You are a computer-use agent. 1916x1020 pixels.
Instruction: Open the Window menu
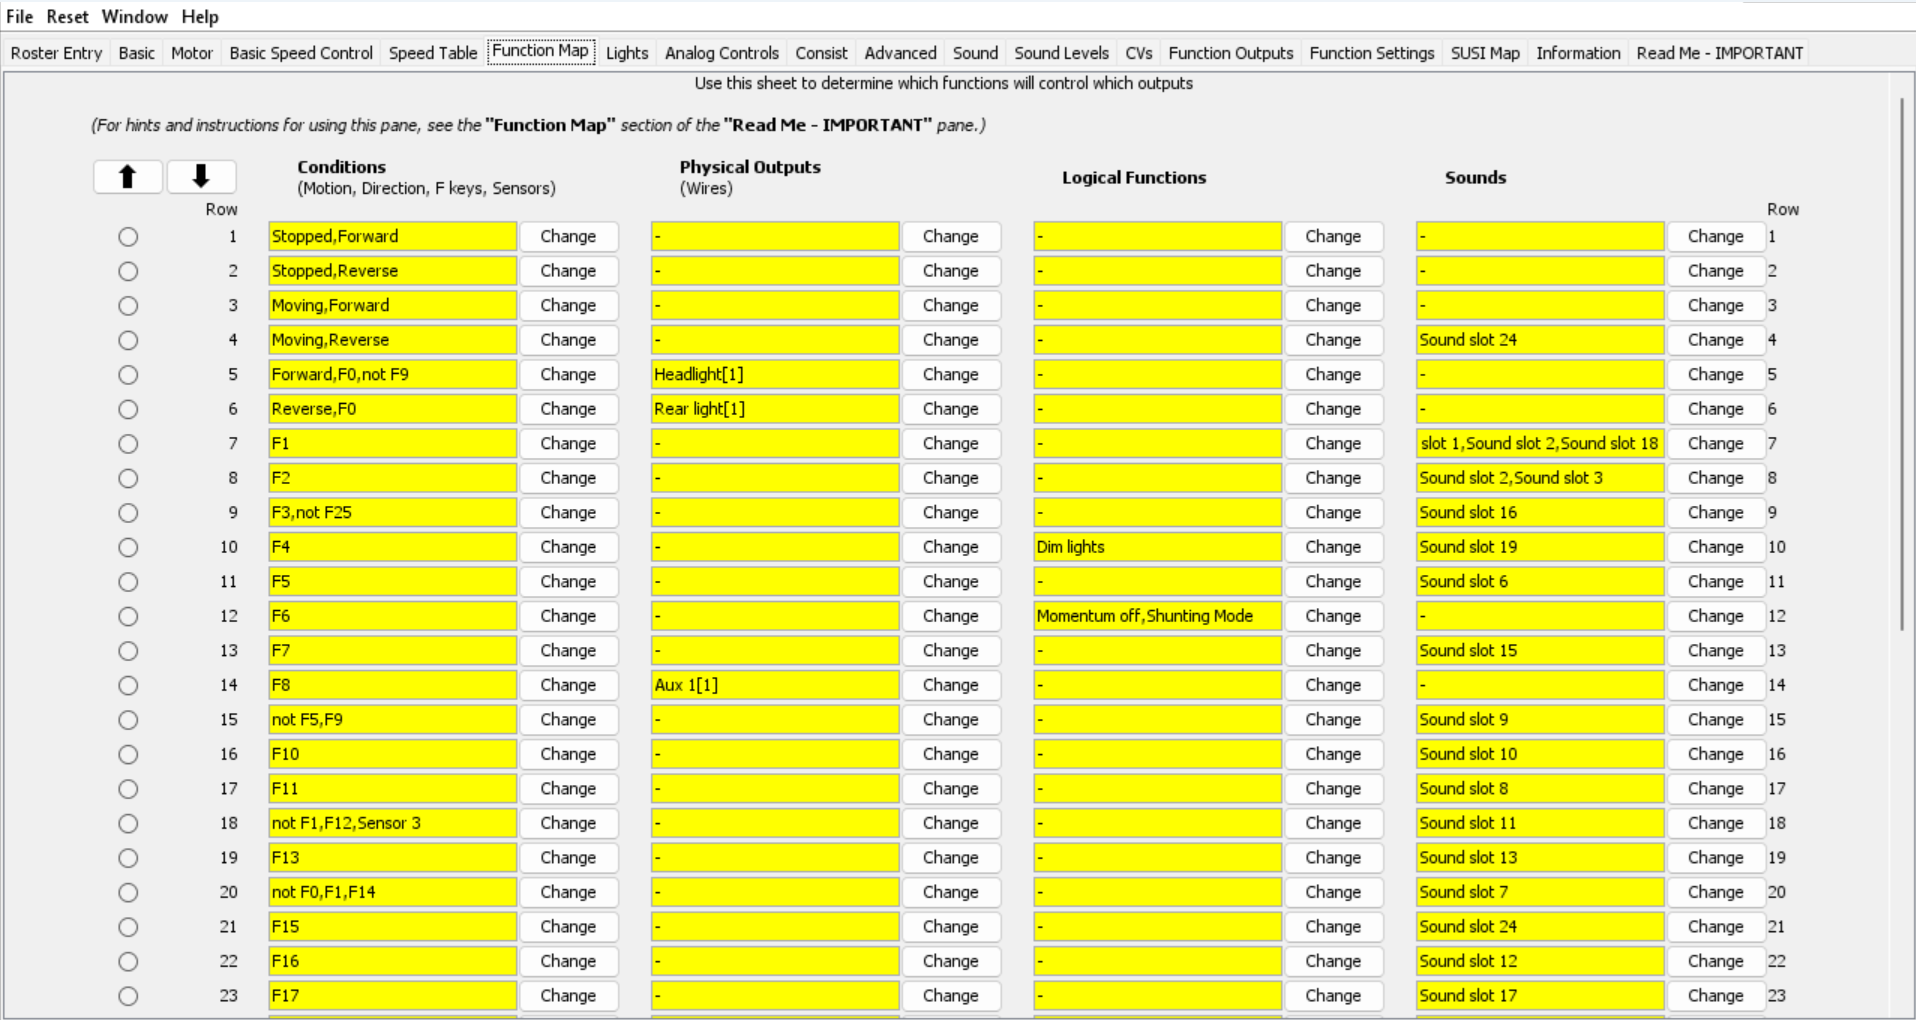[135, 17]
